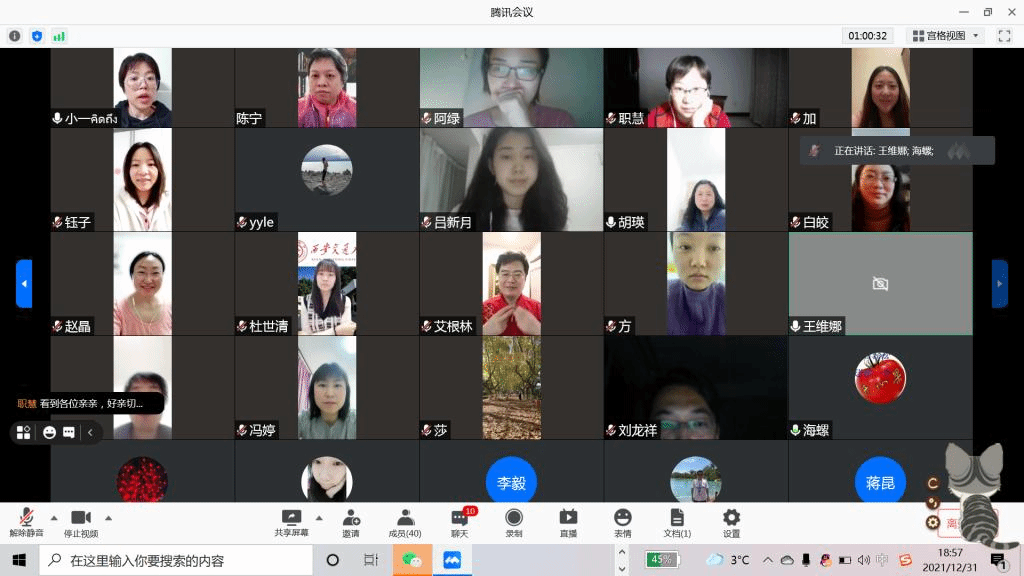Expand audio options arrow beside 解除静音

(x=54, y=518)
